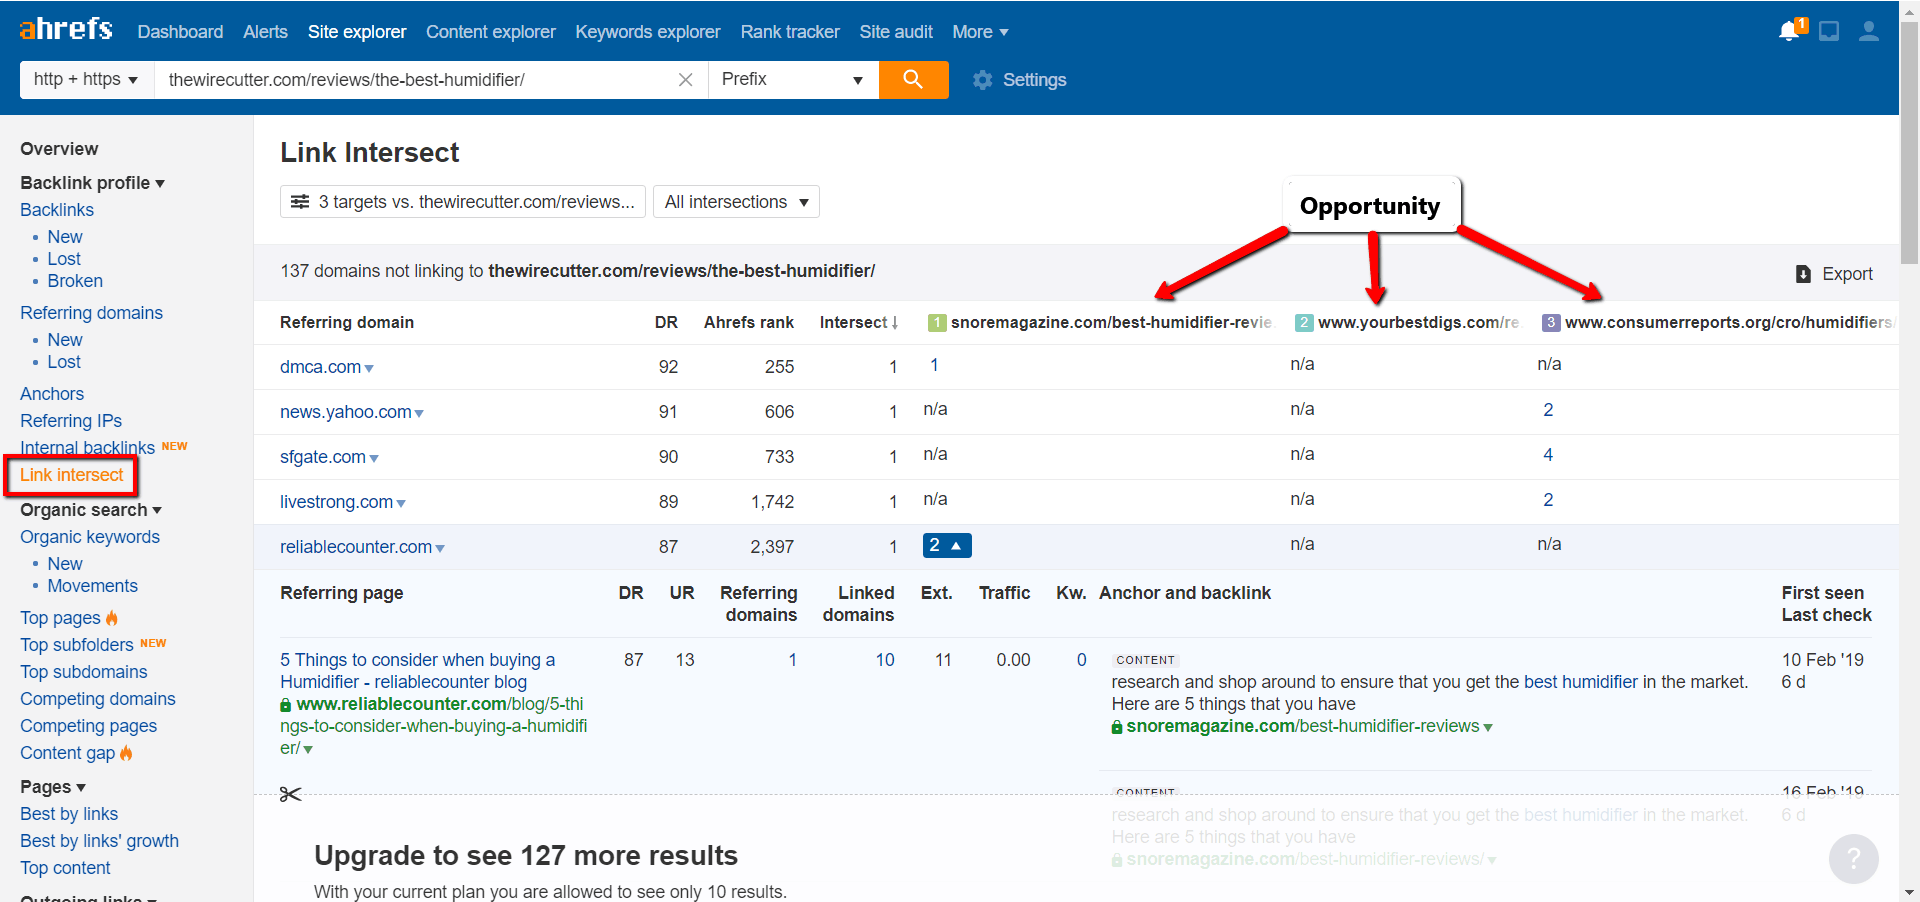Click dmca.com snoremagazine count 1
This screenshot has width=1920, height=902.
934,365
